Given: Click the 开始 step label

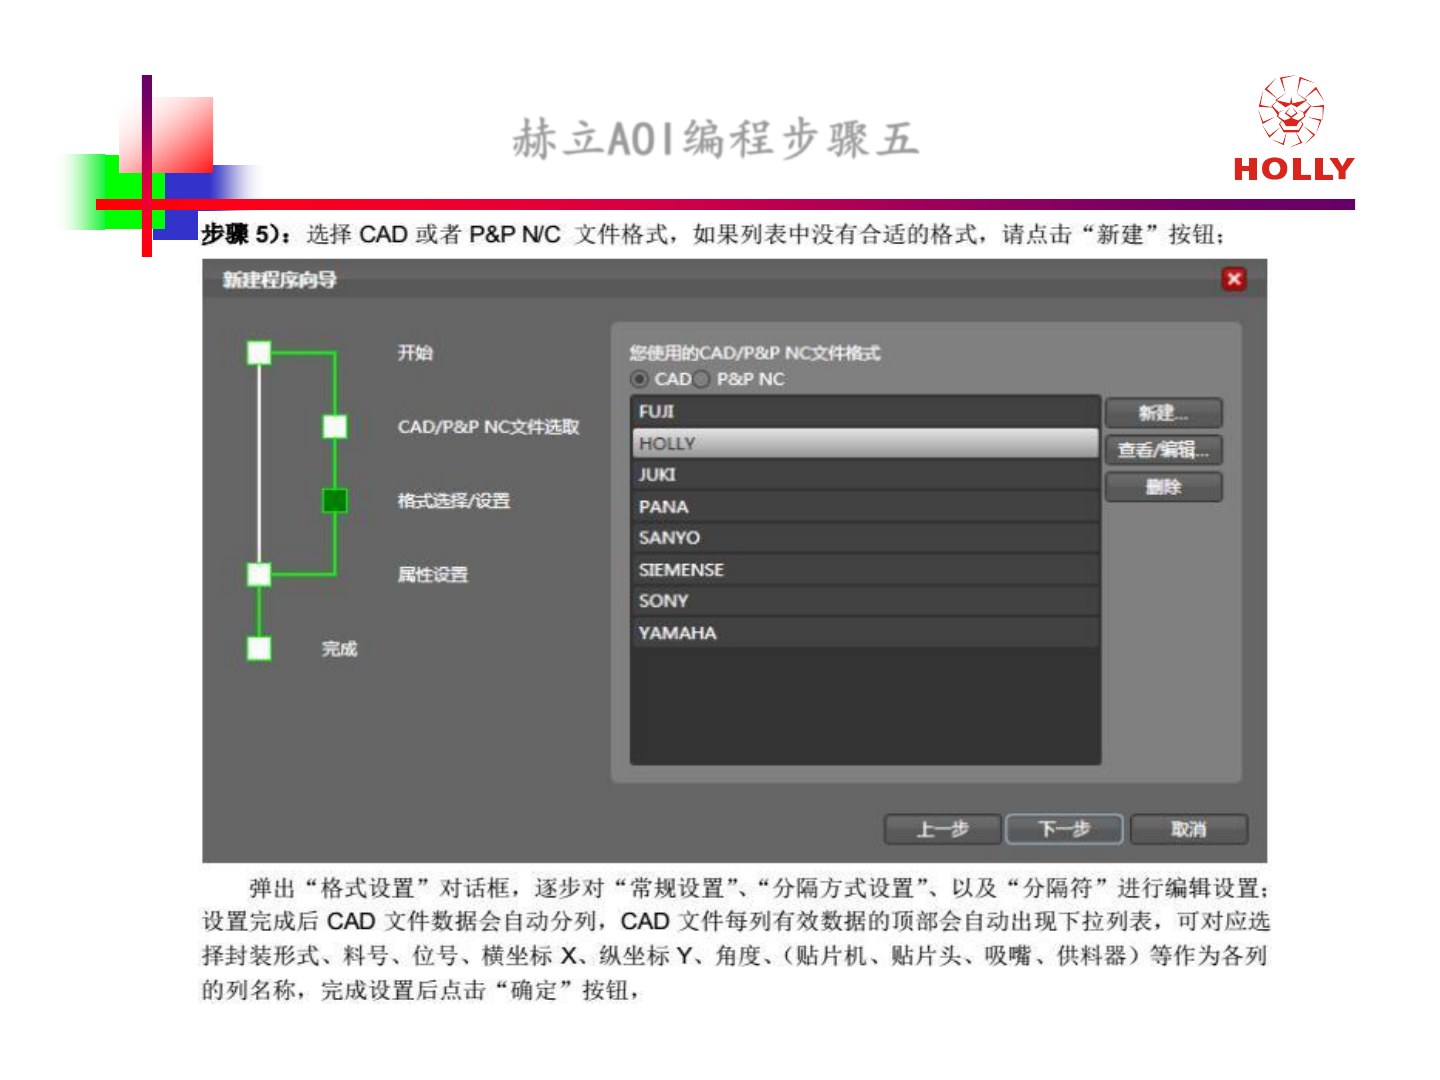Looking at the screenshot, I should tap(415, 353).
